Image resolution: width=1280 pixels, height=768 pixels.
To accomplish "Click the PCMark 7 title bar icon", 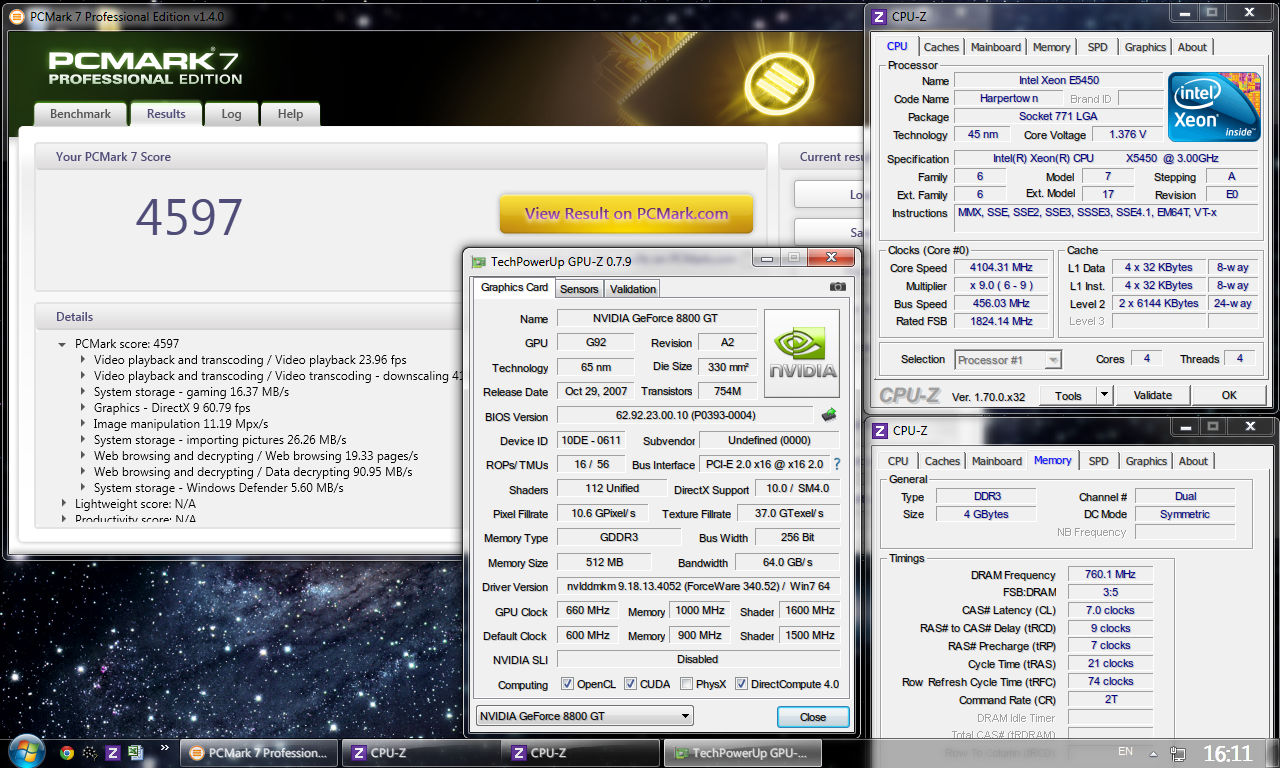I will [16, 16].
